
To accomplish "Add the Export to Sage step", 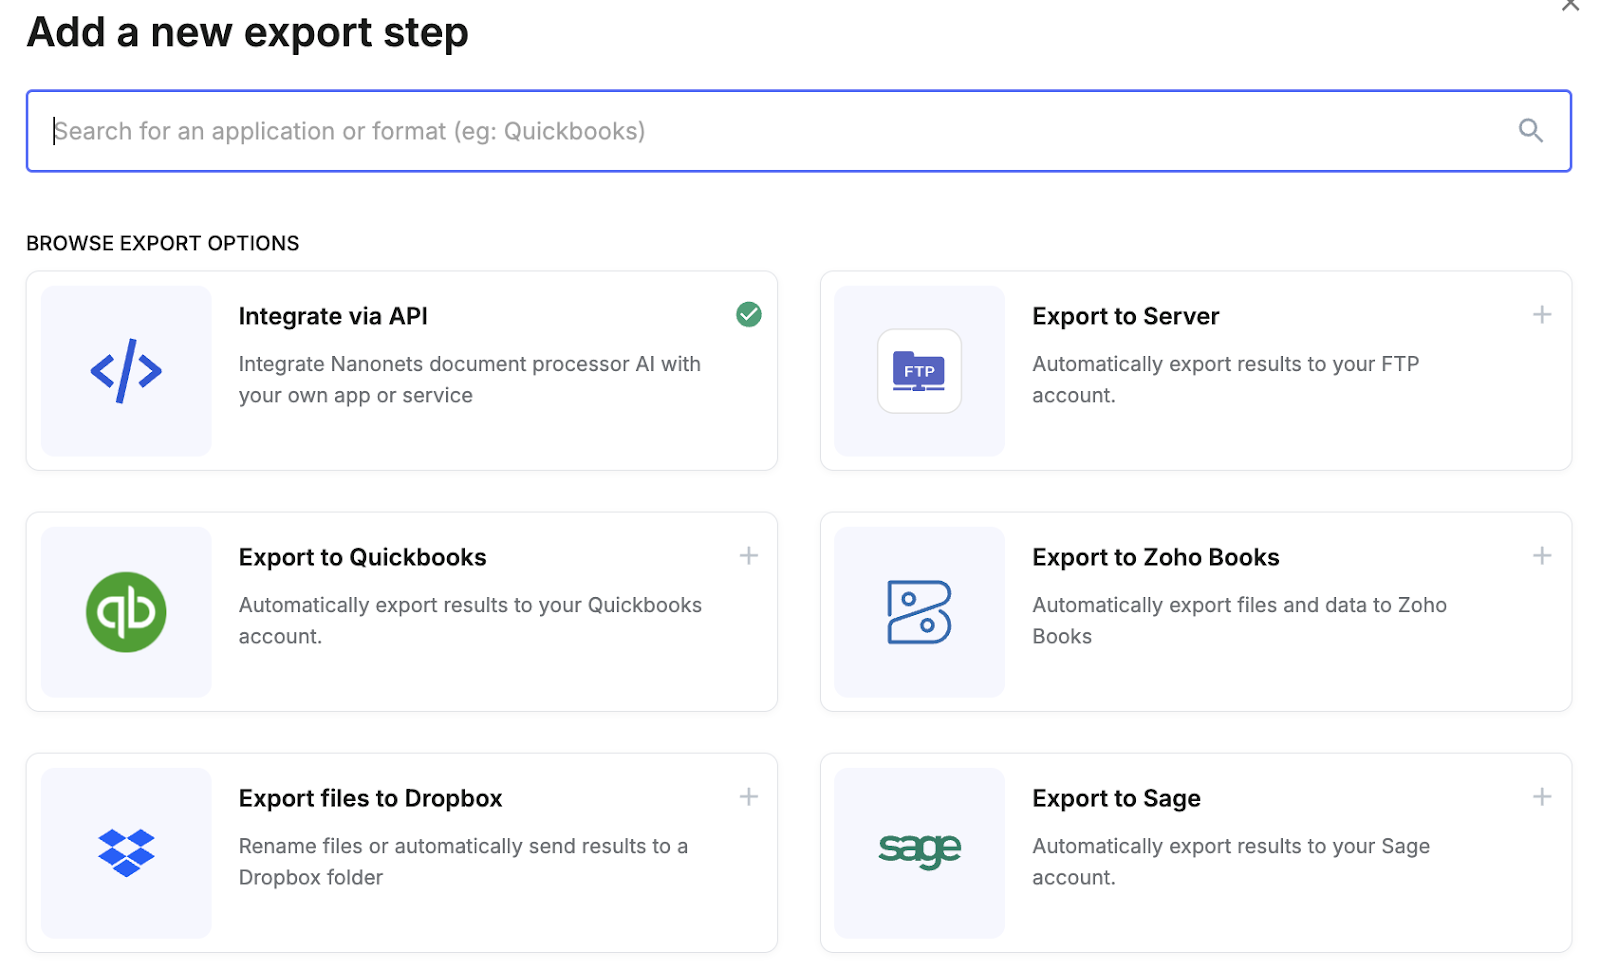I will [1541, 797].
